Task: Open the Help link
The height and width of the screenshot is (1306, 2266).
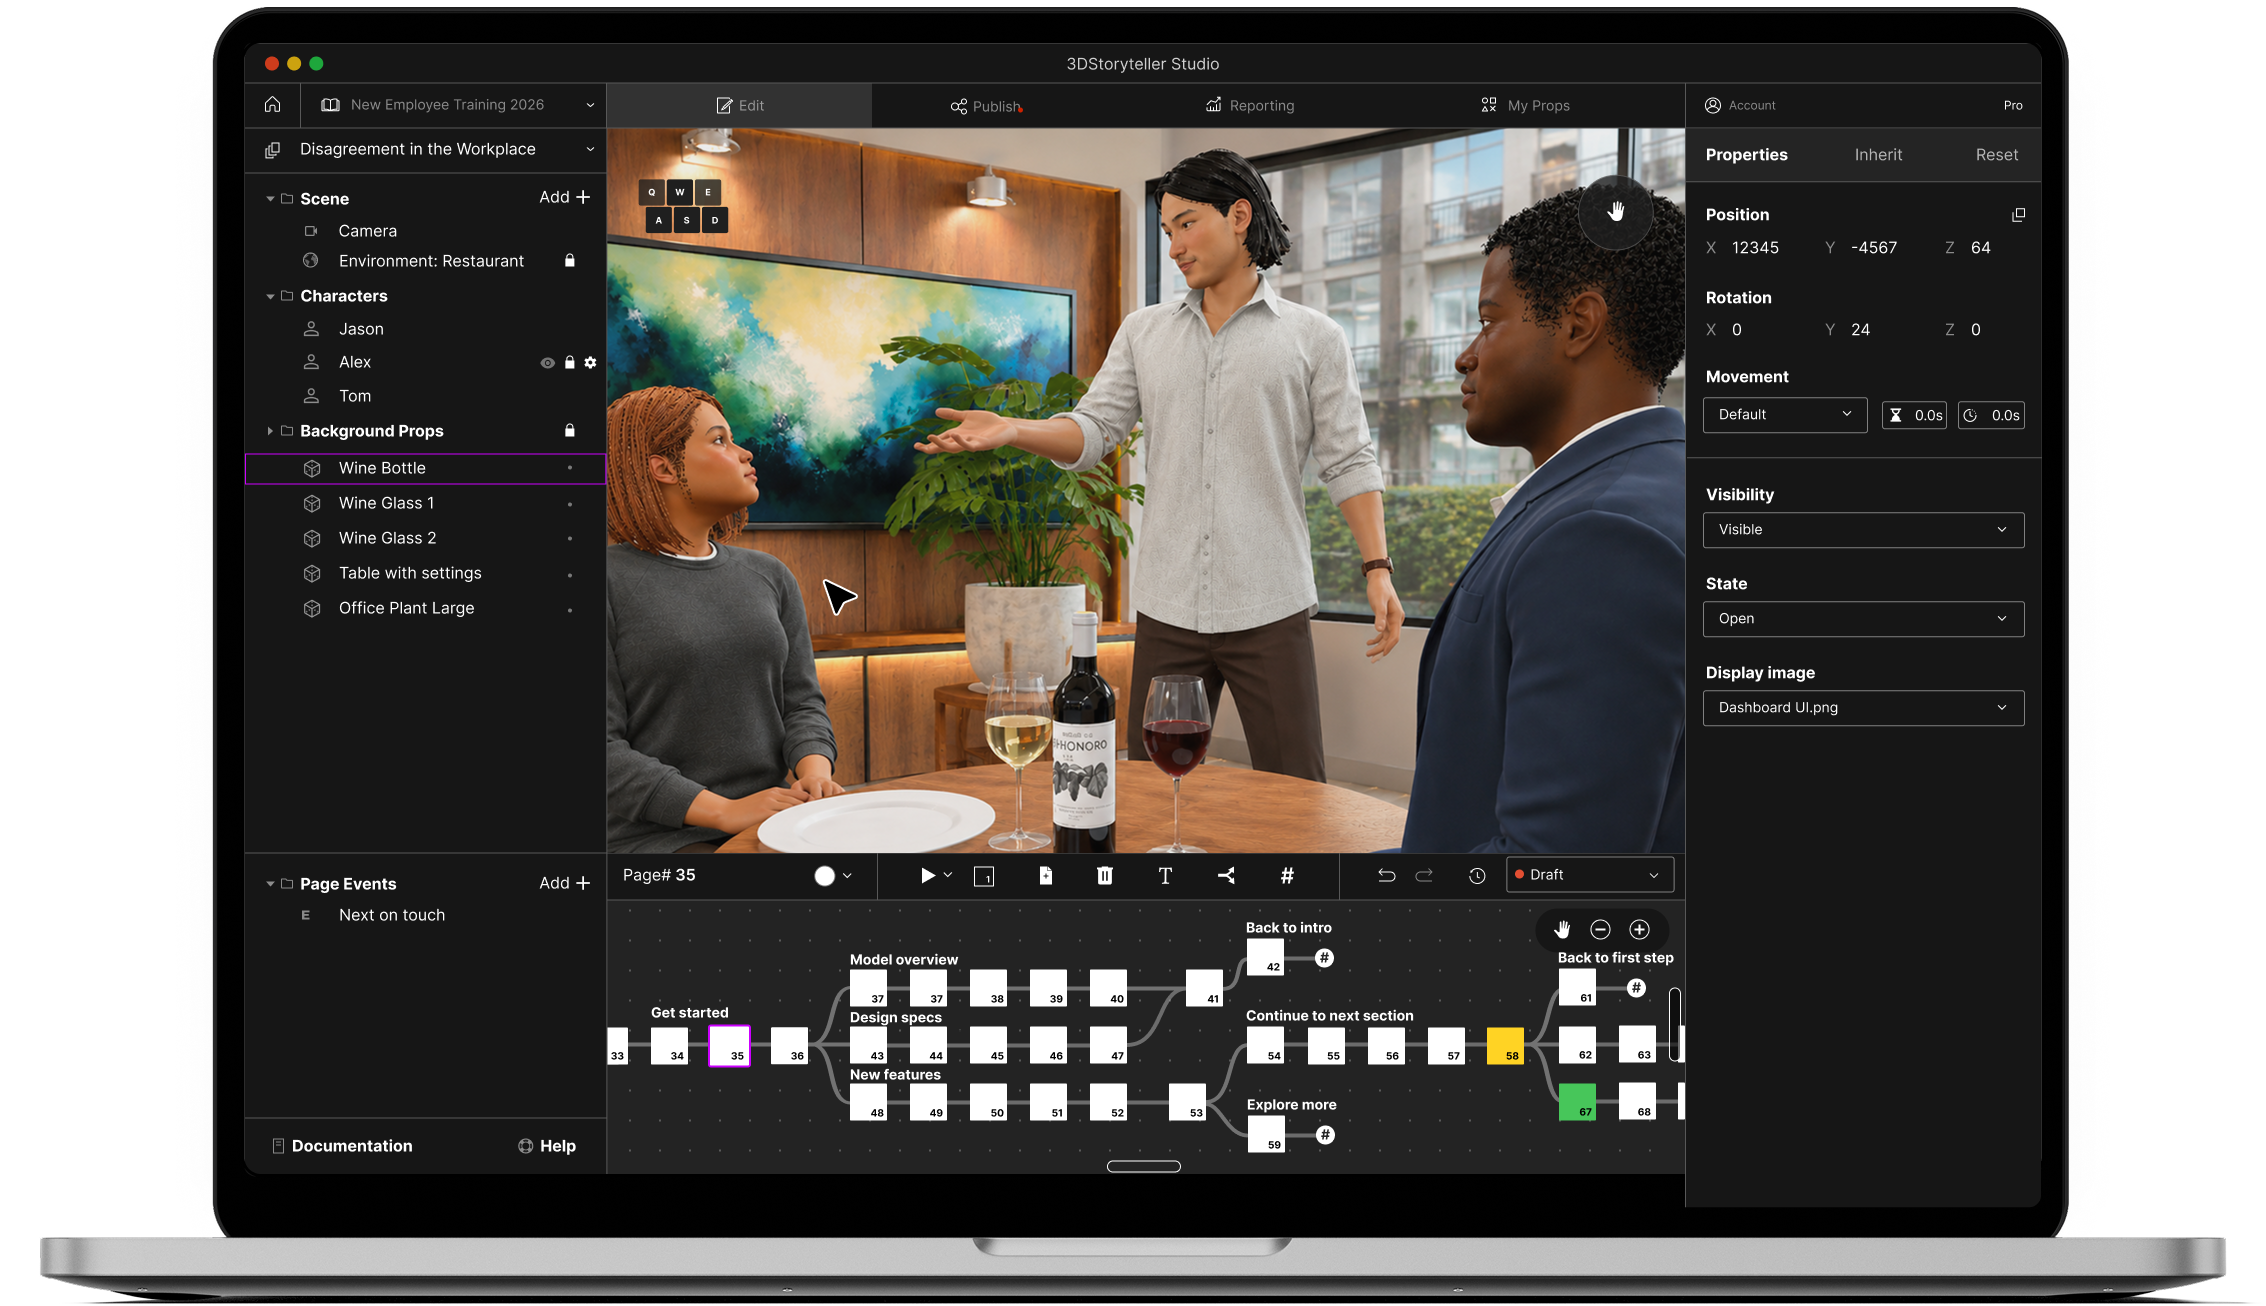Action: click(x=547, y=1146)
